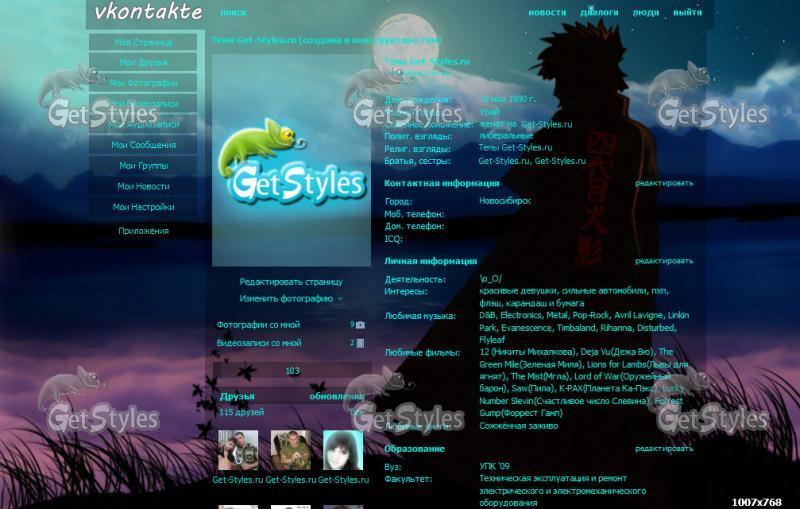
Task: Open the camera icon beside photos count
Action: click(360, 325)
